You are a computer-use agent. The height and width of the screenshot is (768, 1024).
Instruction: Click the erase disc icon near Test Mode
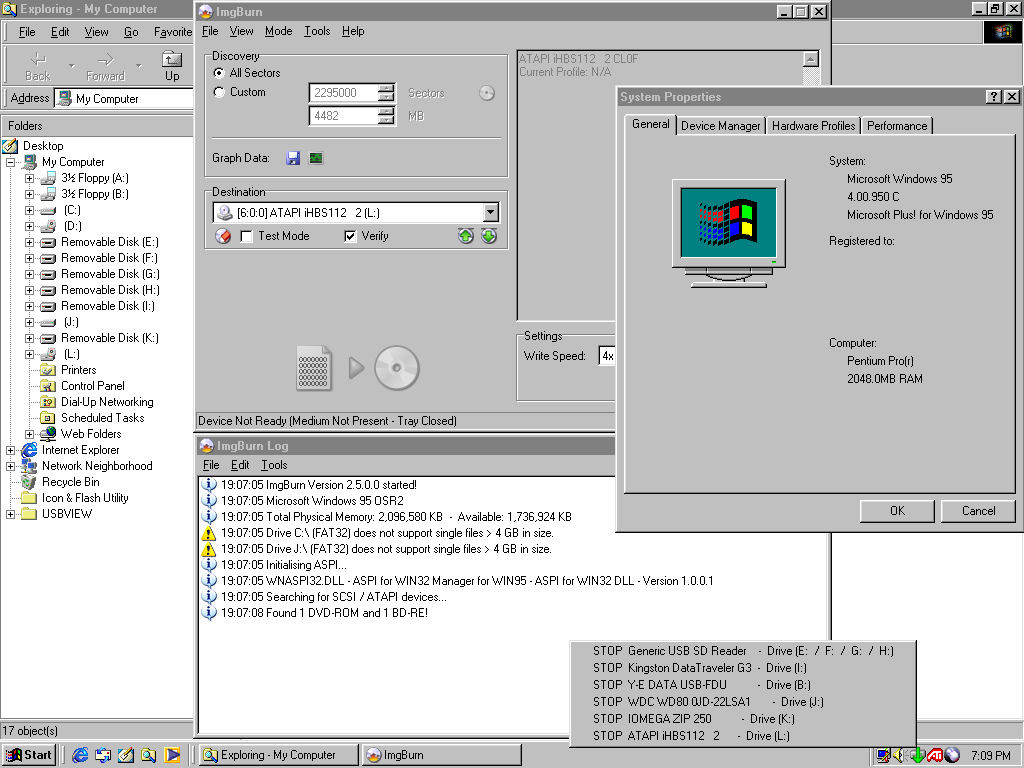click(223, 236)
